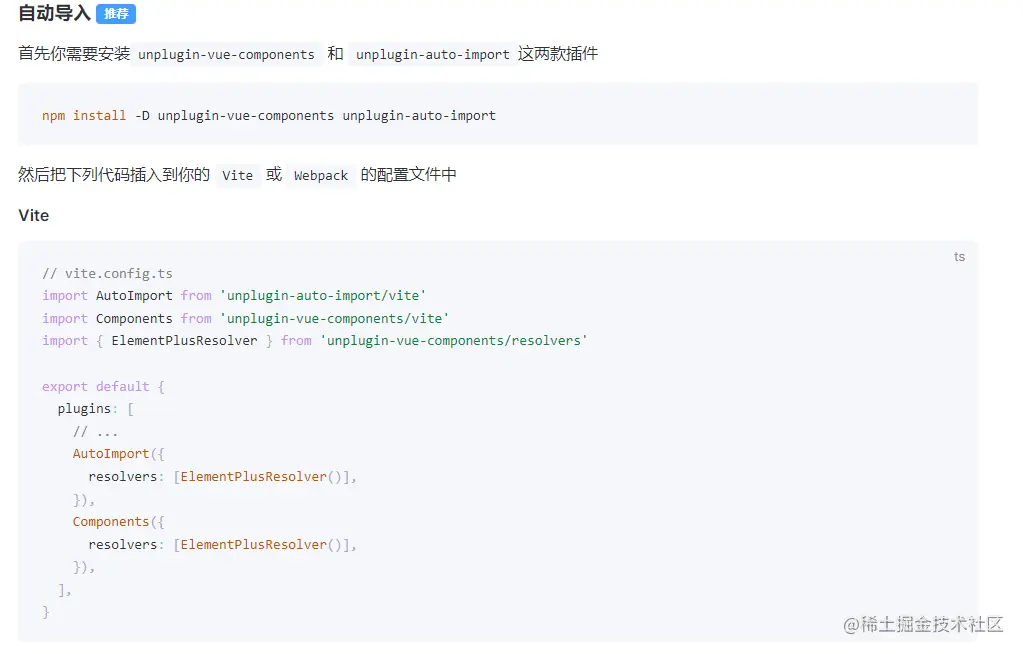
Task: Click the npm install command line
Action: (x=269, y=116)
